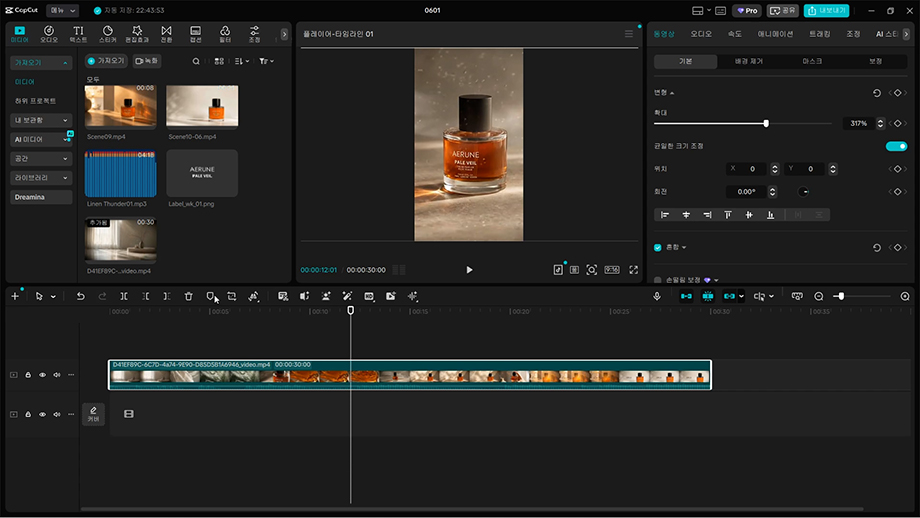The image size is (920, 518).
Task: Zoom out the timeline
Action: 818,296
